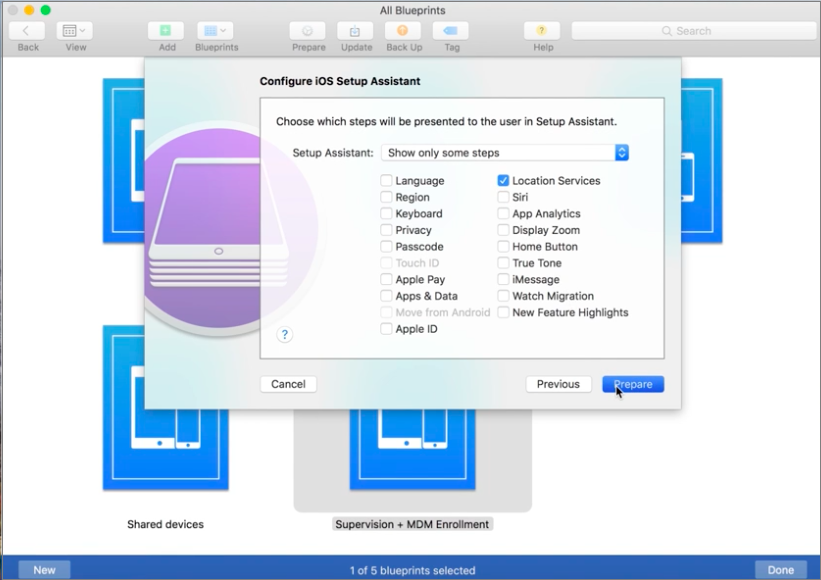Click the All Blueprints title bar
821x580 pixels.
point(410,11)
